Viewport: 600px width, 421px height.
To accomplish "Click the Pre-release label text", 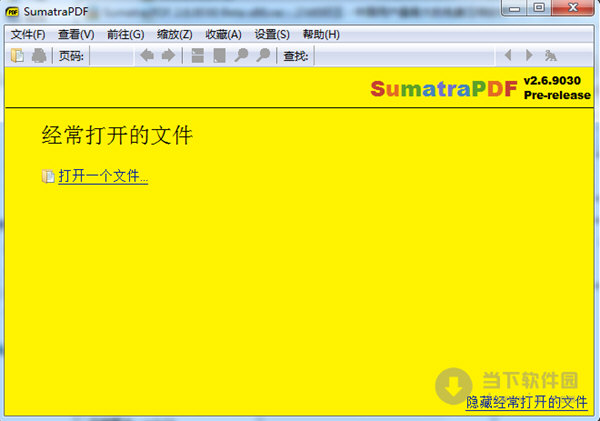I will pos(557,95).
